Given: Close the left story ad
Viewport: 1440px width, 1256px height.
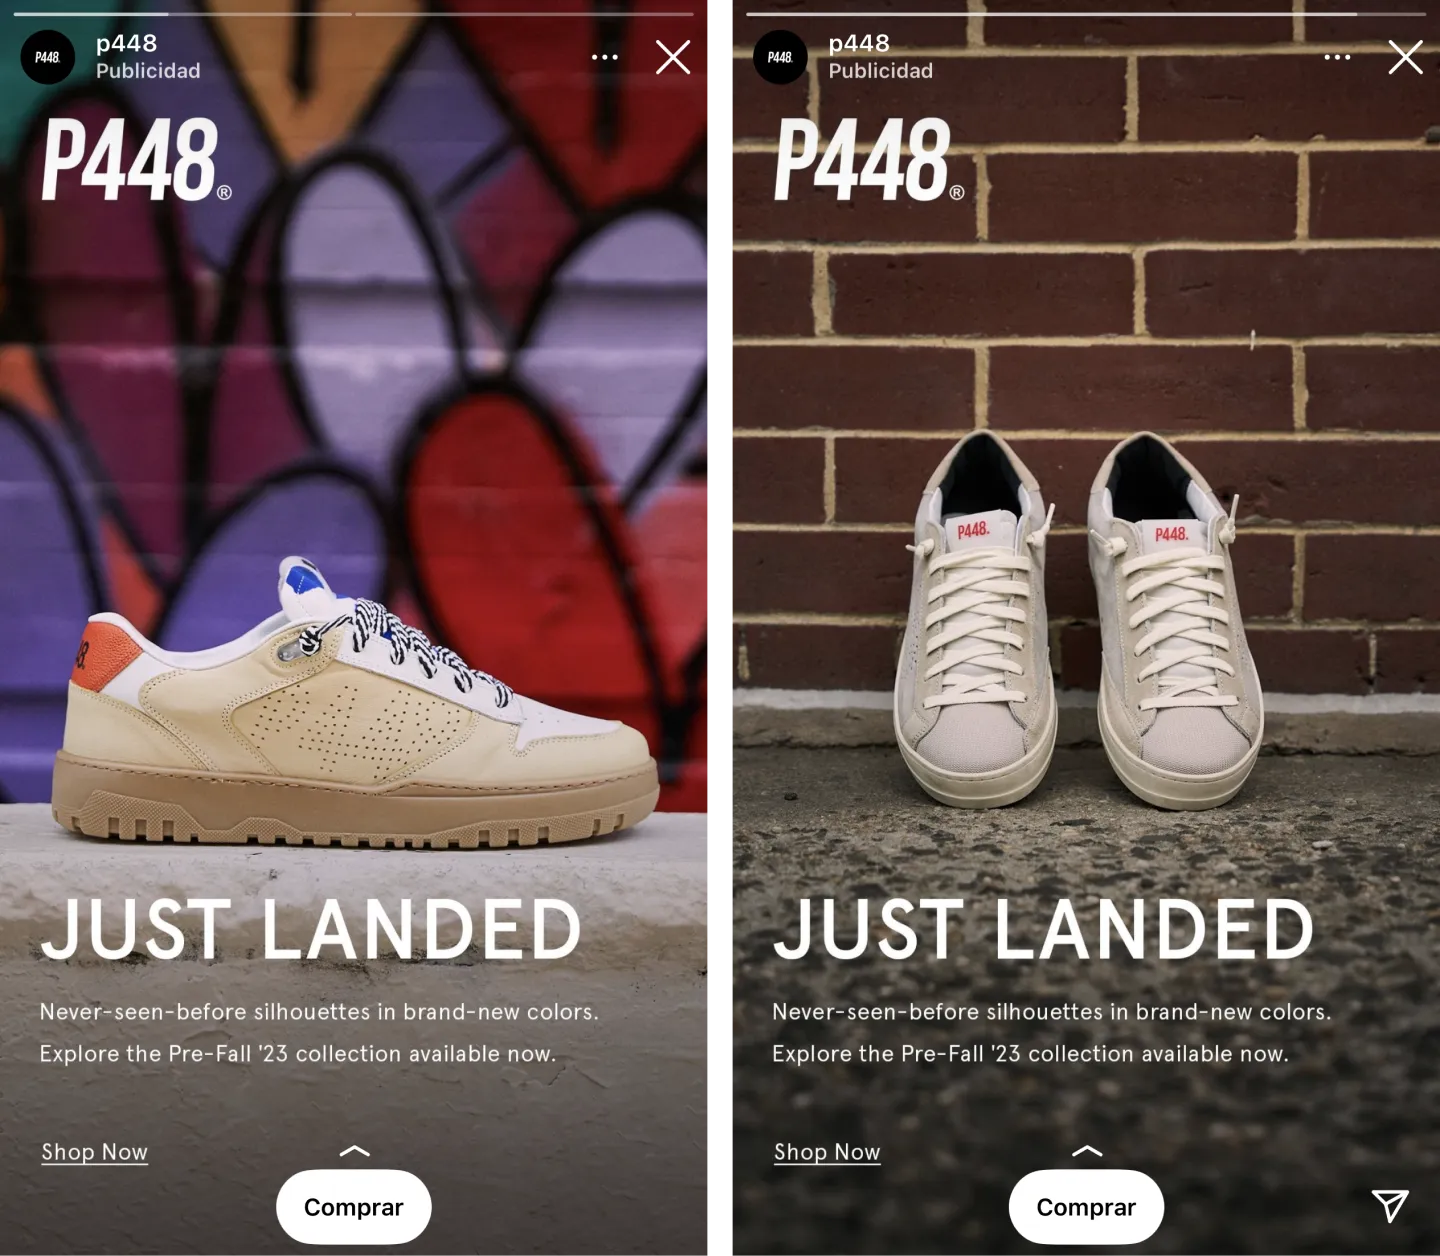Looking at the screenshot, I should click(673, 57).
